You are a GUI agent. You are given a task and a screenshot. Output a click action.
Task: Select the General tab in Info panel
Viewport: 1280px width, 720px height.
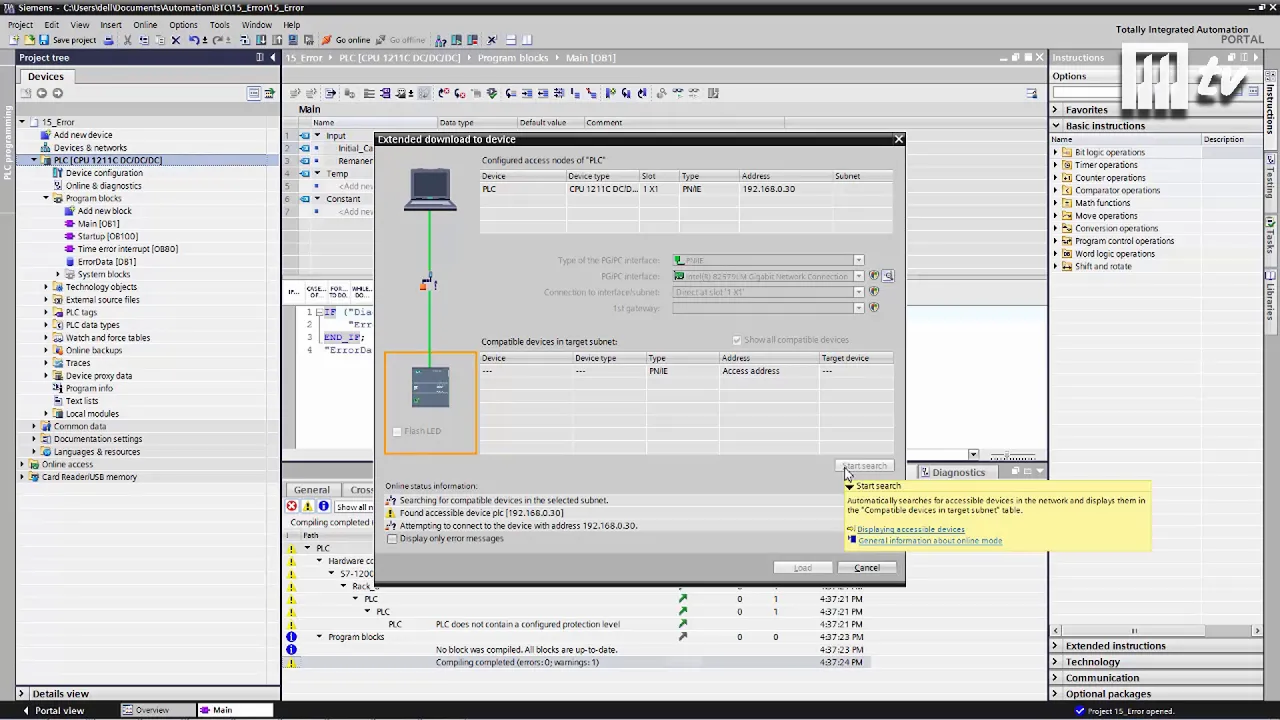tap(312, 490)
